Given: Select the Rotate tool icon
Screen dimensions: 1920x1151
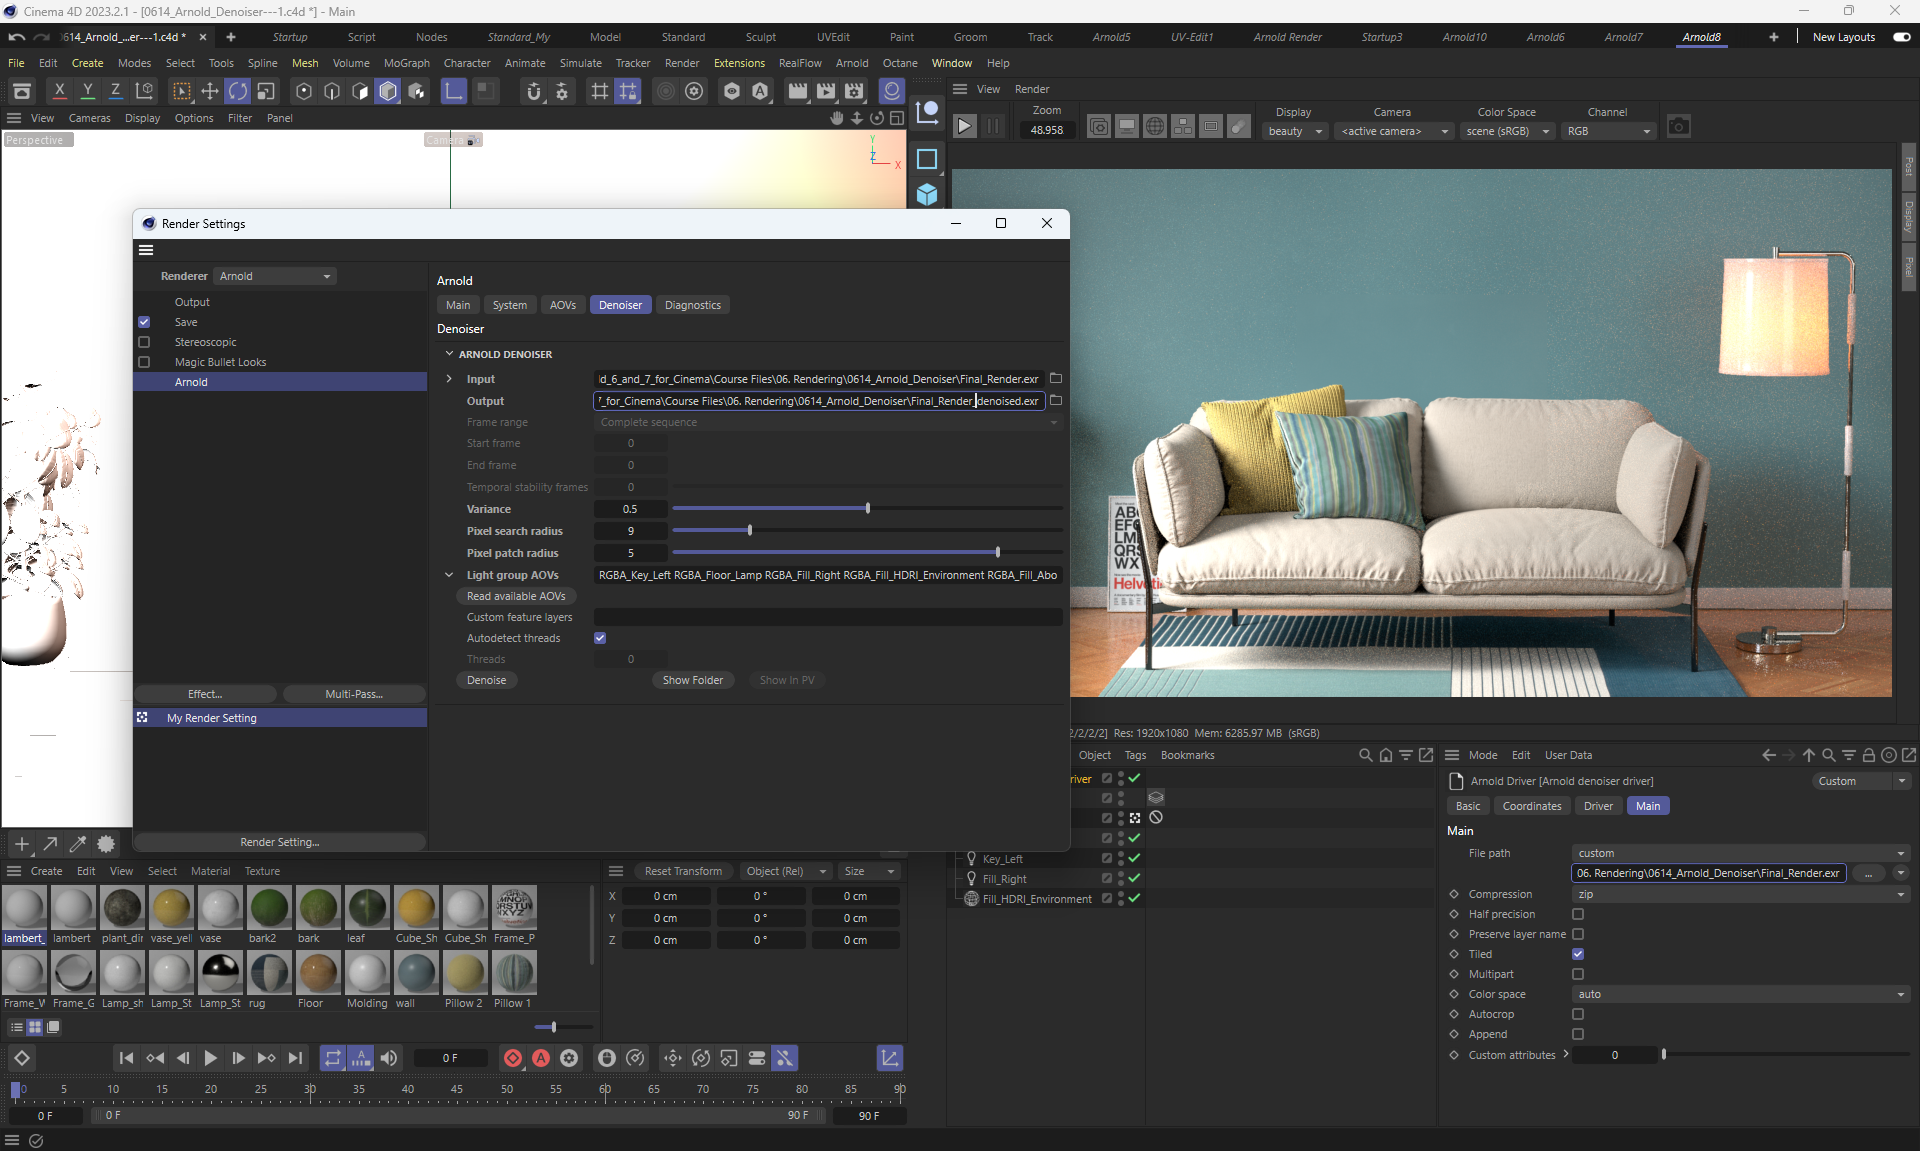Looking at the screenshot, I should [x=238, y=91].
